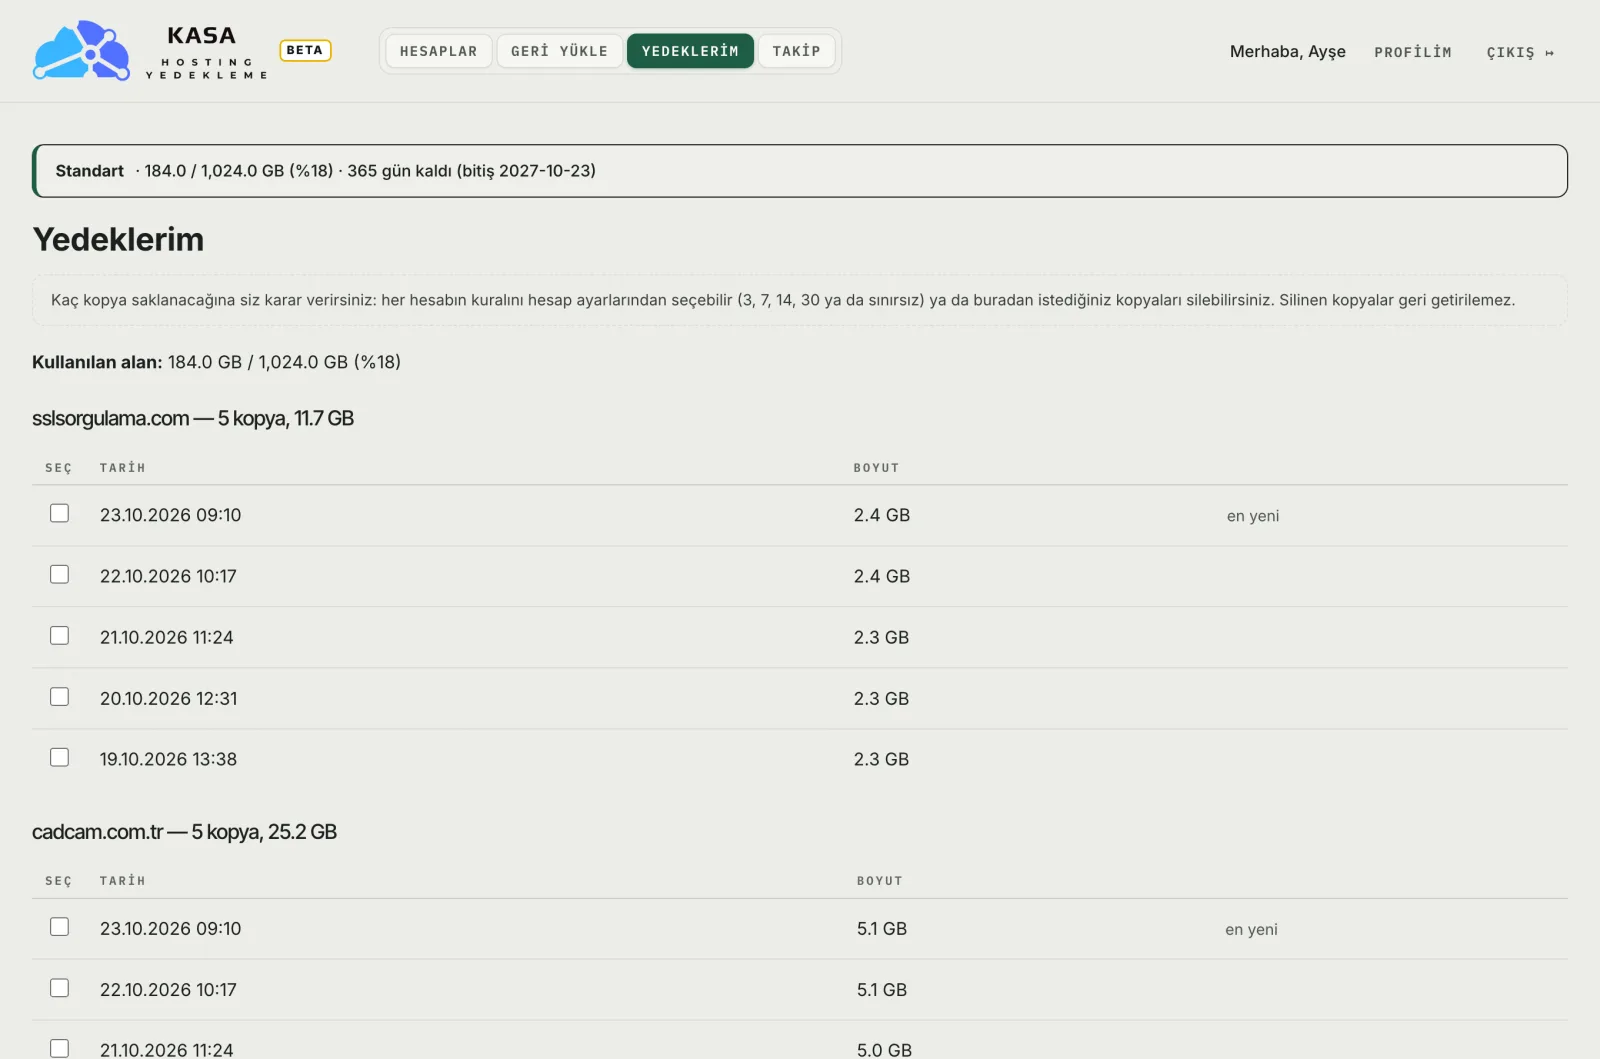Log out via the Çıkış link
Screen dimensions: 1600x1059
click(1520, 52)
